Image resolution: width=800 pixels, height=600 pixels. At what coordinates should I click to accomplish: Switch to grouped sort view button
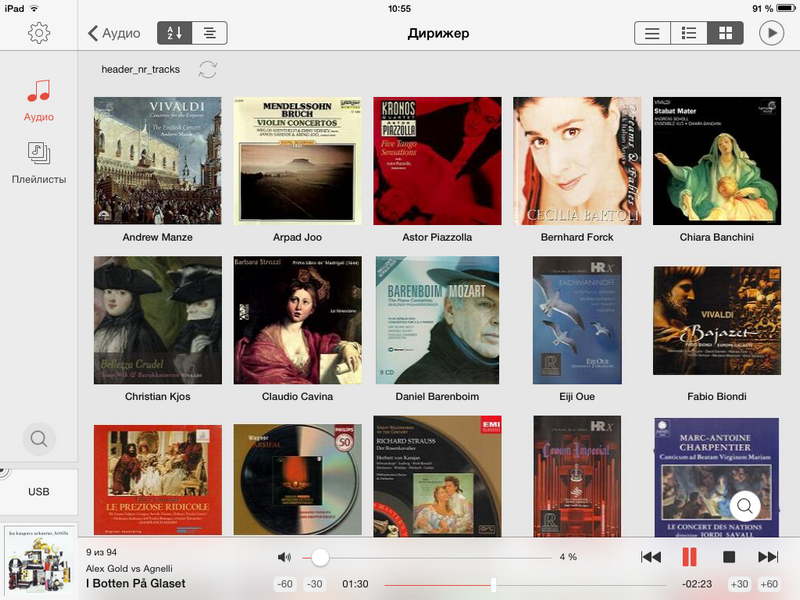(210, 33)
